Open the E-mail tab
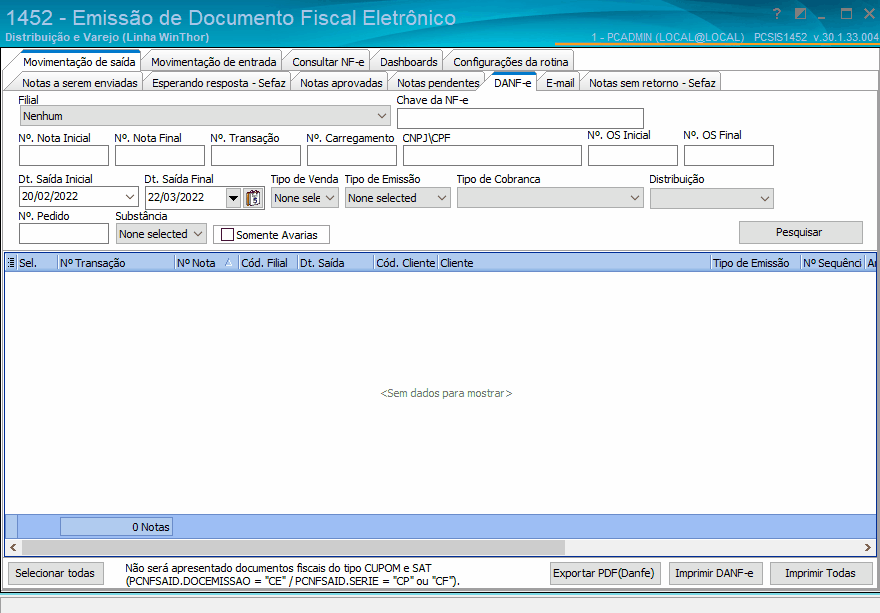 560,83
